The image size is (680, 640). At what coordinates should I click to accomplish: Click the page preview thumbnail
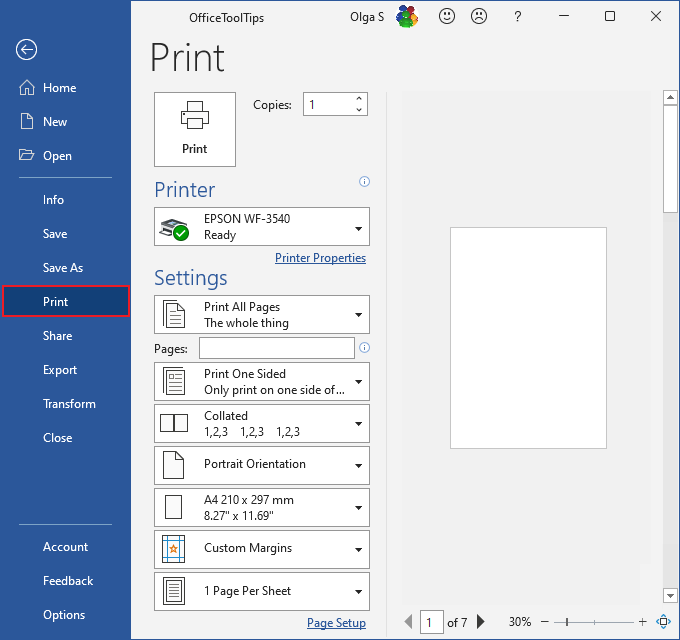pyautogui.click(x=528, y=338)
